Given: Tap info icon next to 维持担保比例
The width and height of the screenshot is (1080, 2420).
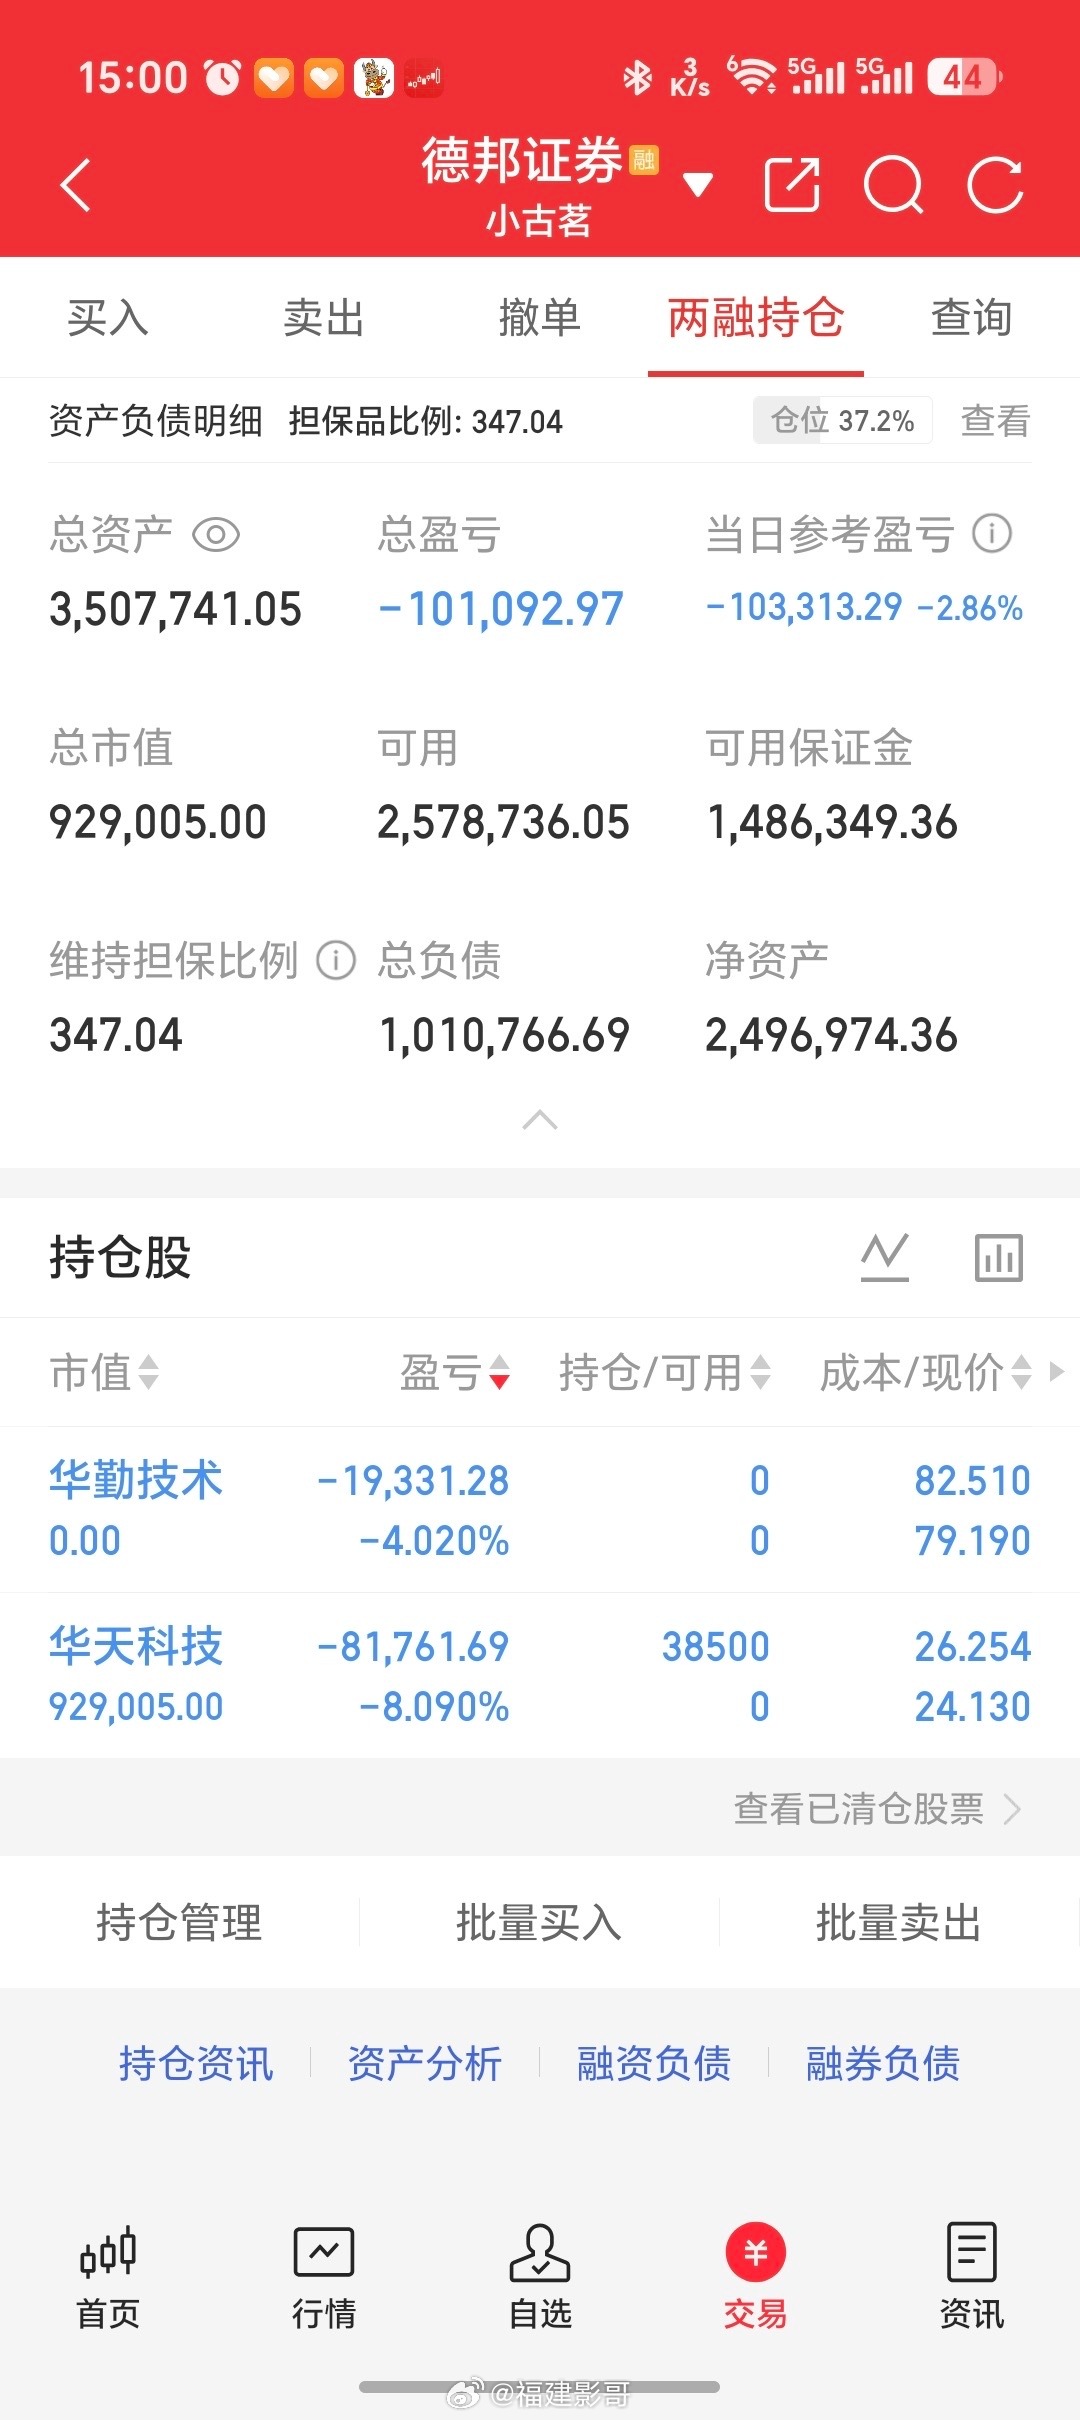Looking at the screenshot, I should tap(336, 961).
